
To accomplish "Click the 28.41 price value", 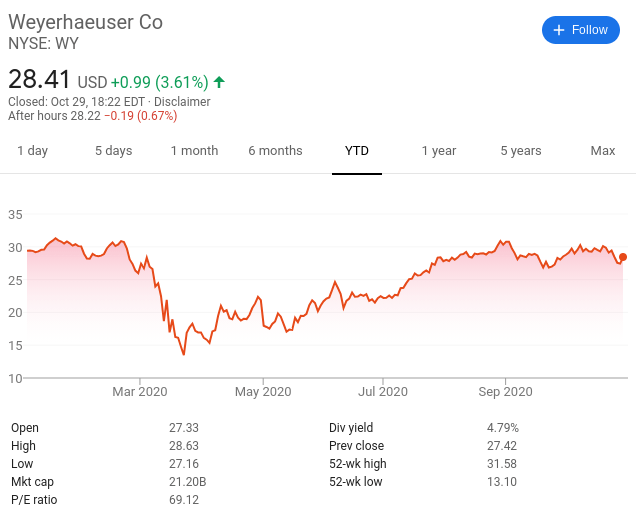I will [x=39, y=79].
